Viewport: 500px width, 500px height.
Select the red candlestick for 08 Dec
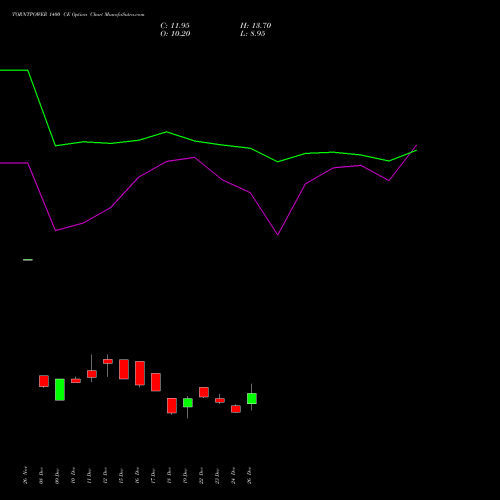[44, 381]
